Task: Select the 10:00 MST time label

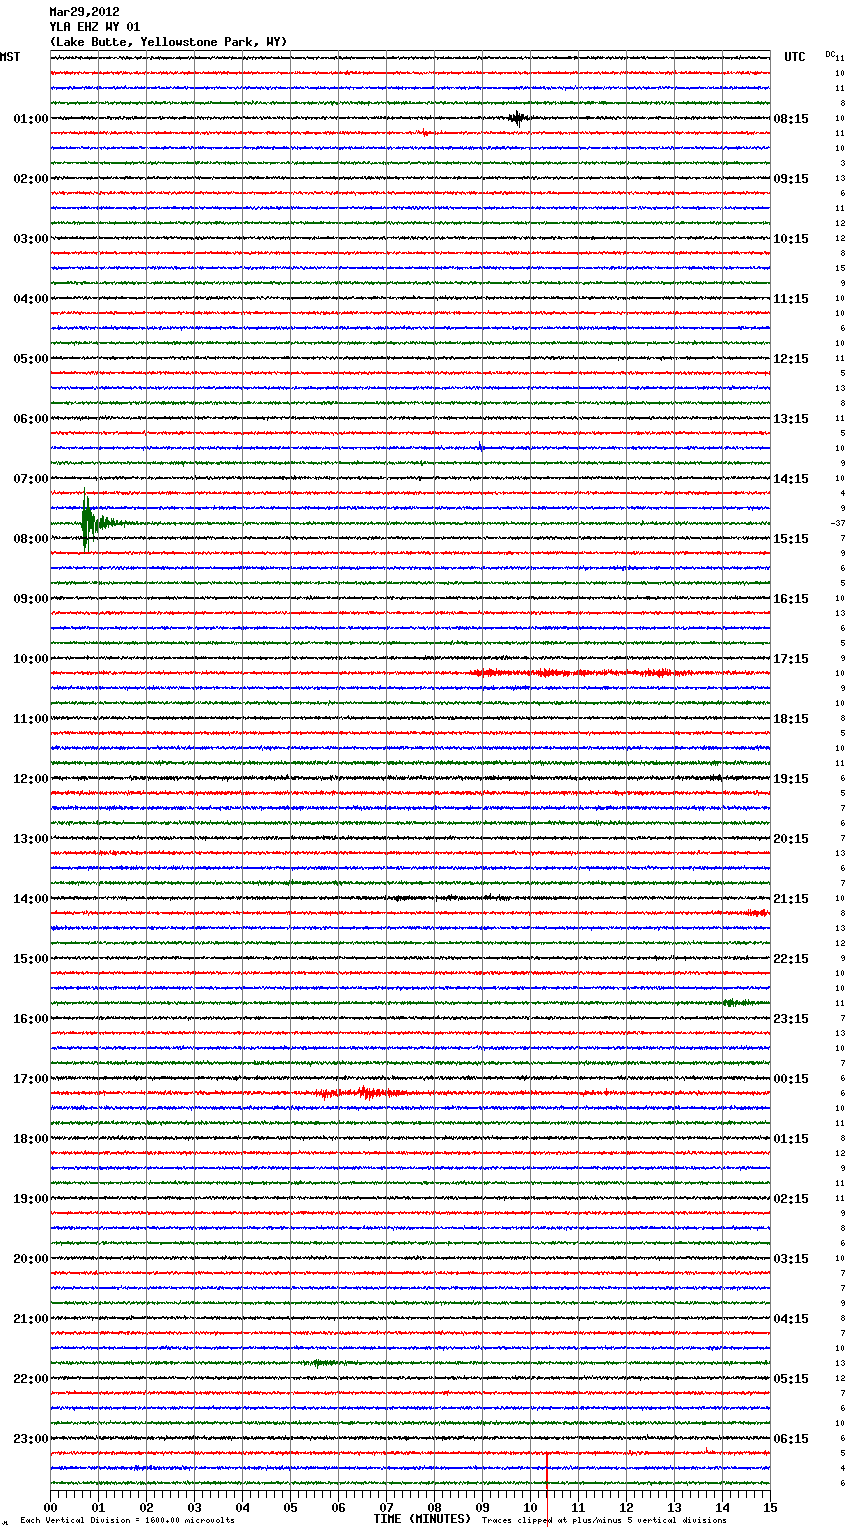Action: point(31,659)
